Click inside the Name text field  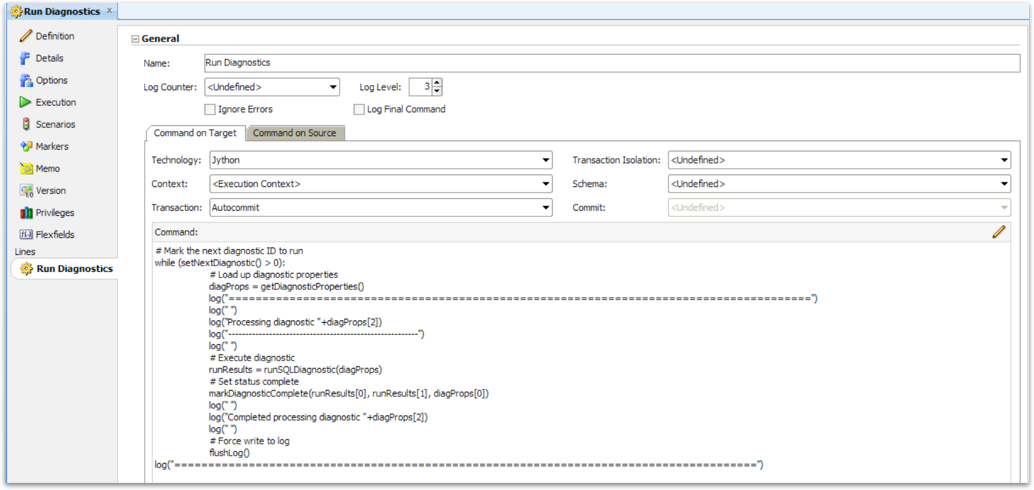coord(612,63)
